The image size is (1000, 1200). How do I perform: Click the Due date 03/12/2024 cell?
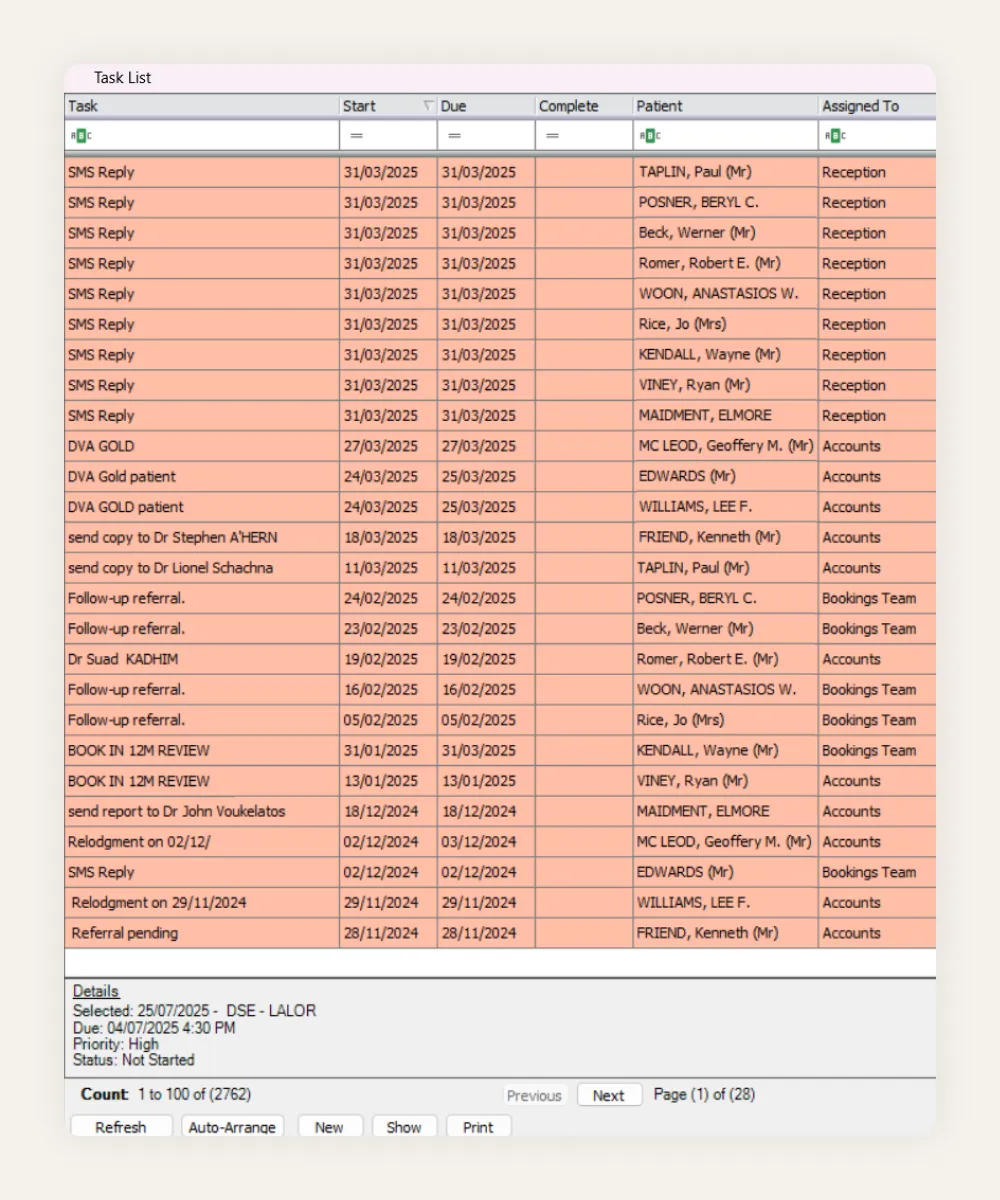point(486,842)
